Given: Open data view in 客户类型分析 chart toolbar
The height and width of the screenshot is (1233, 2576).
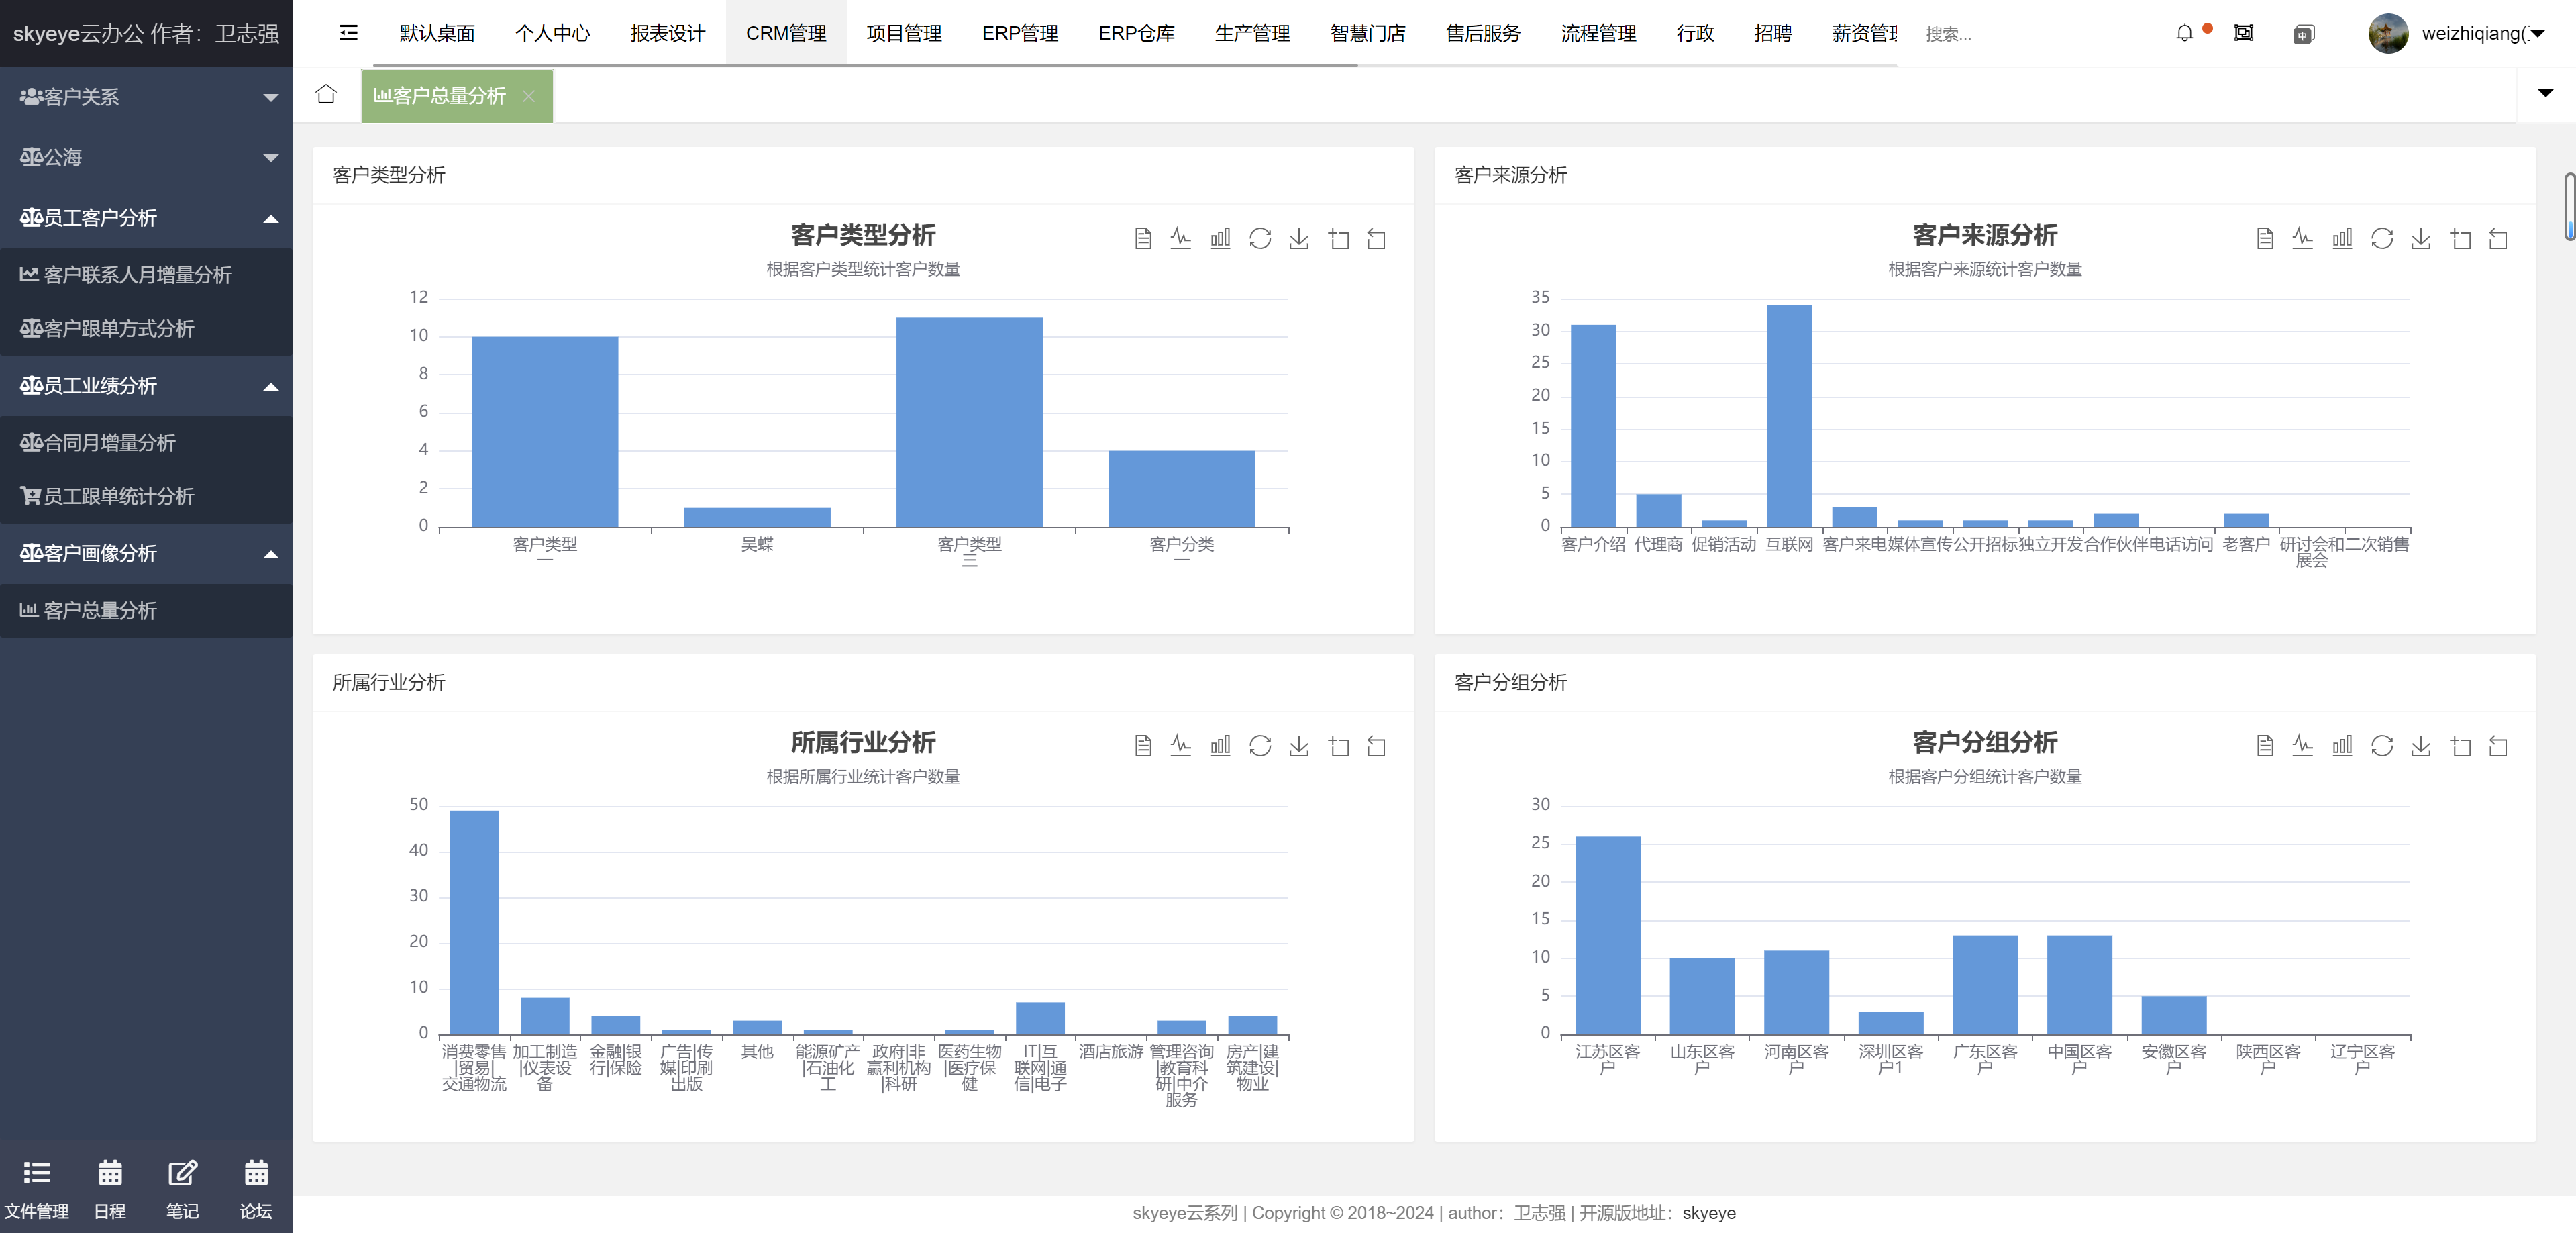Looking at the screenshot, I should [x=1143, y=238].
